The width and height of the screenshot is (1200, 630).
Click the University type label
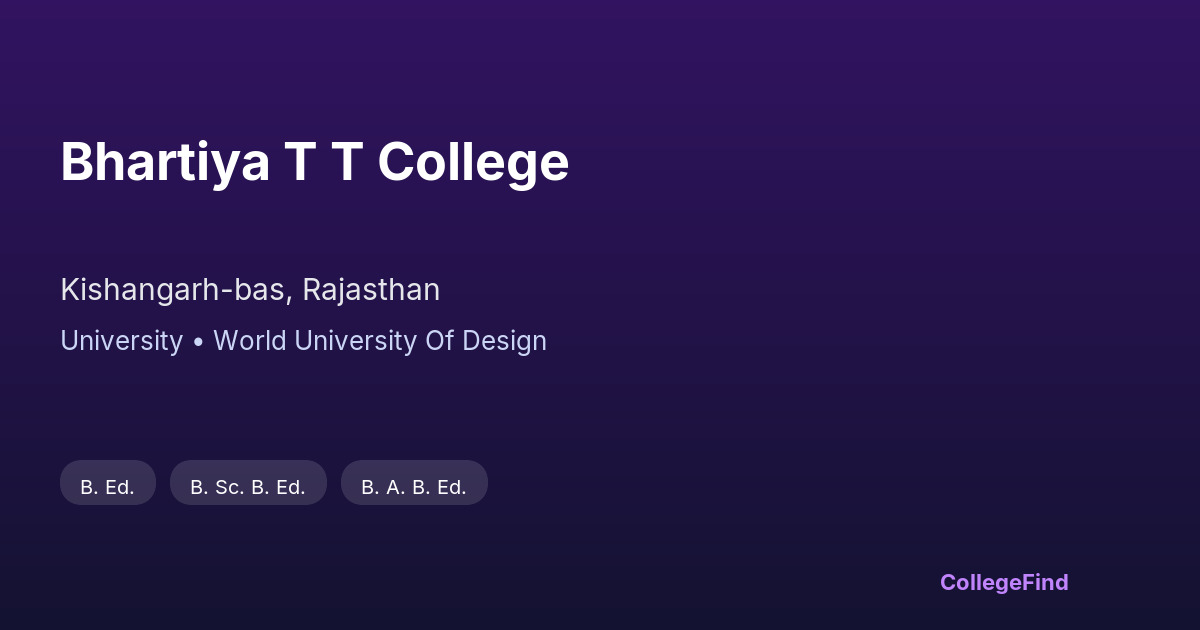tap(121, 341)
